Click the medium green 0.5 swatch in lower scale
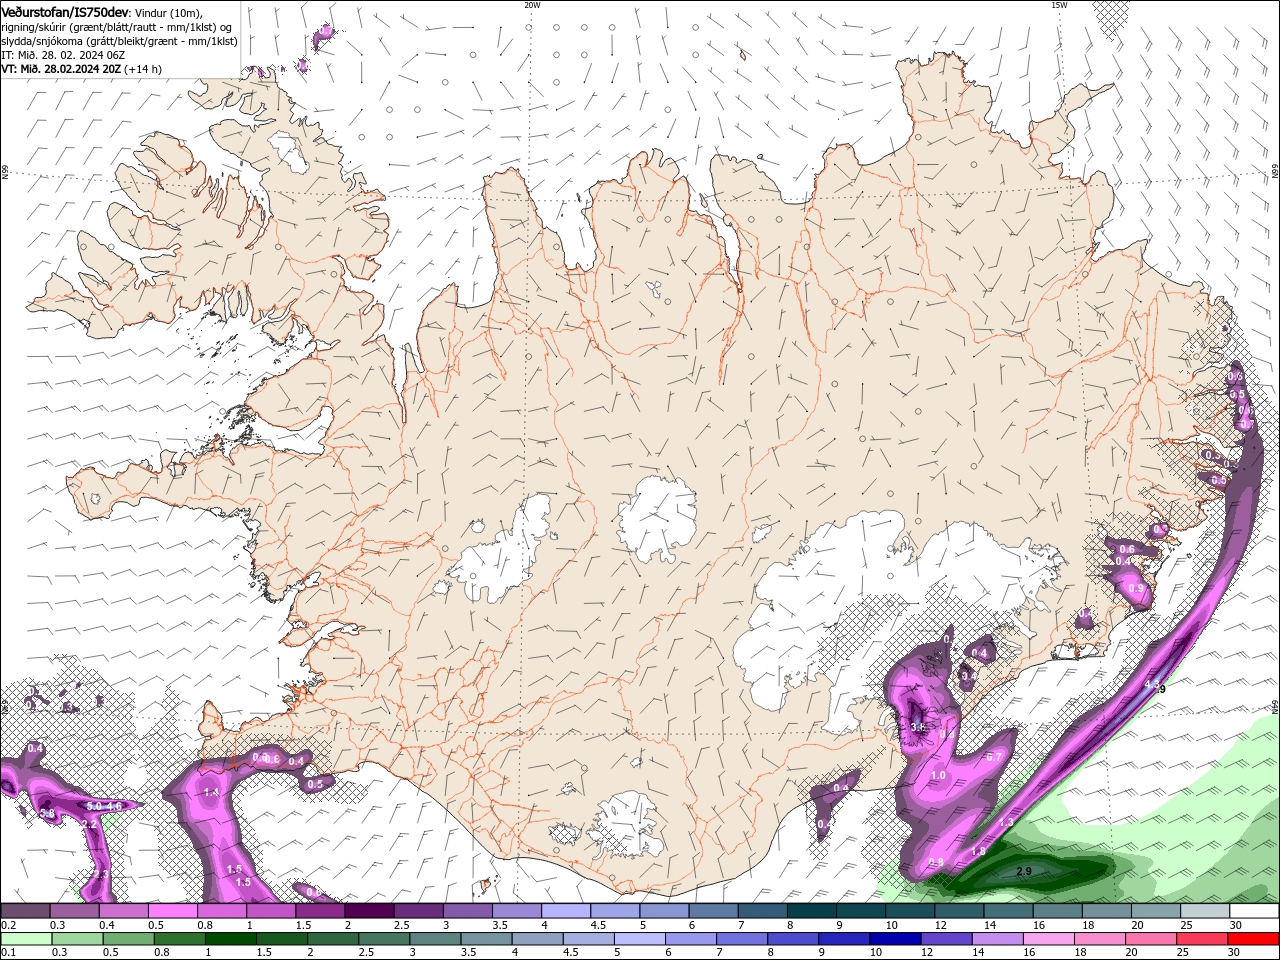The height and width of the screenshot is (960, 1280). click(x=129, y=939)
